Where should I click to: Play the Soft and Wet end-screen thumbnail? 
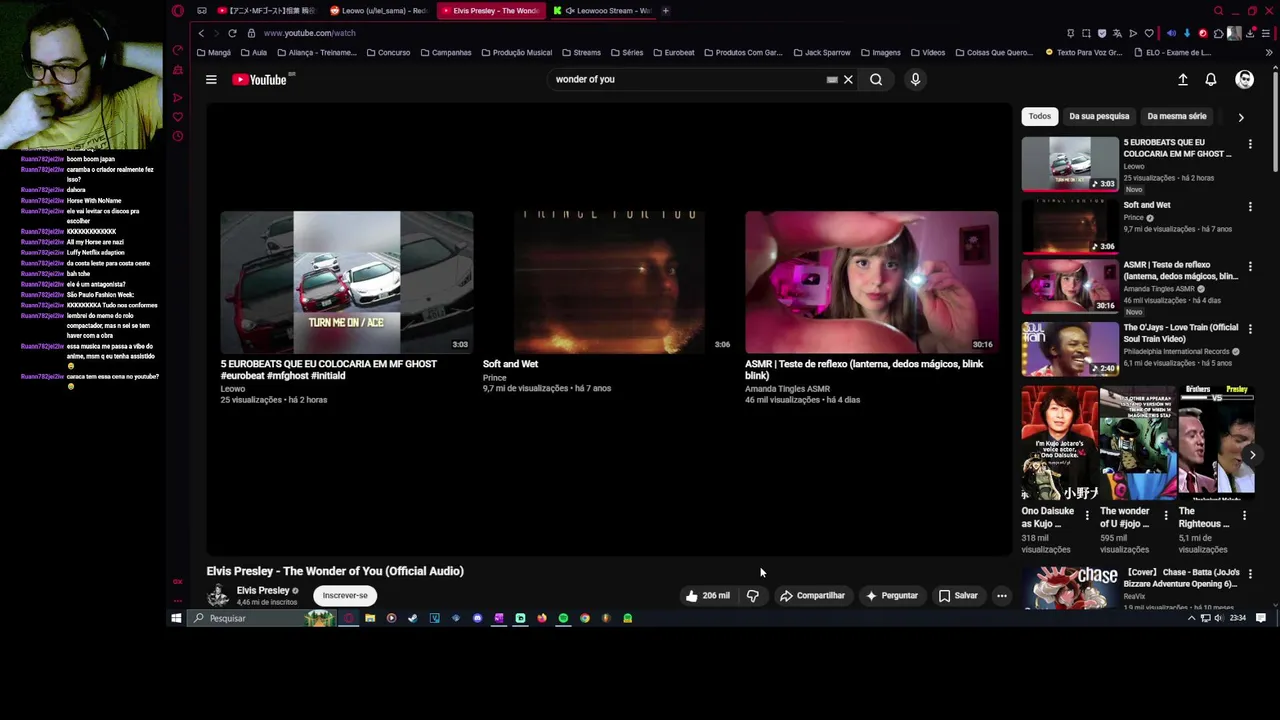(x=609, y=282)
